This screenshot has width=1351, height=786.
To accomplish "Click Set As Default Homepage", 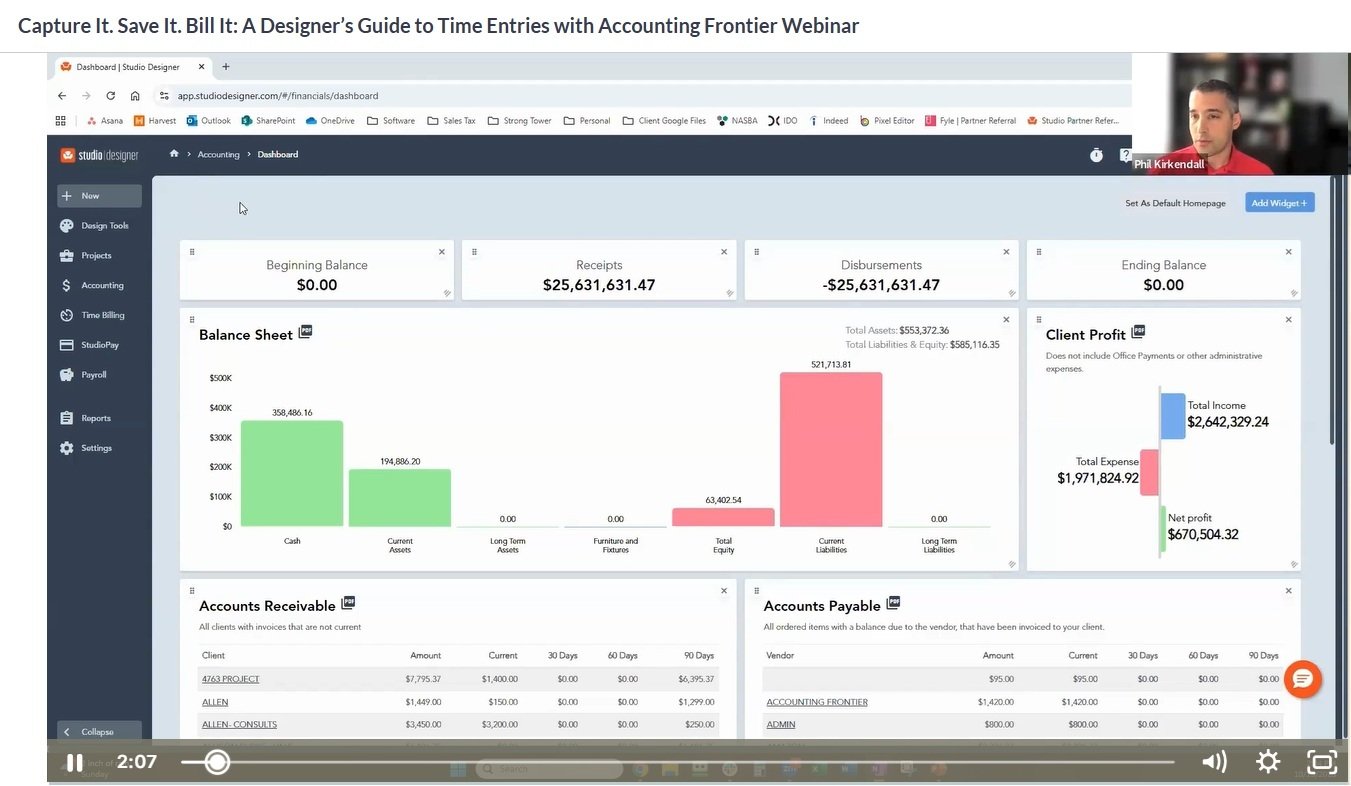I will point(1175,203).
